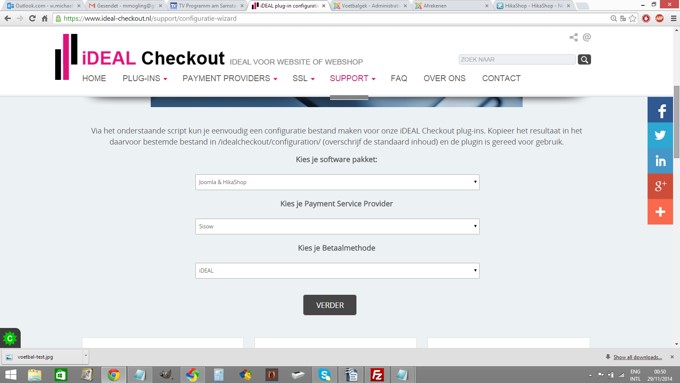Open the Chrome menu hamburger icon
This screenshot has height=383, width=680.
[673, 19]
